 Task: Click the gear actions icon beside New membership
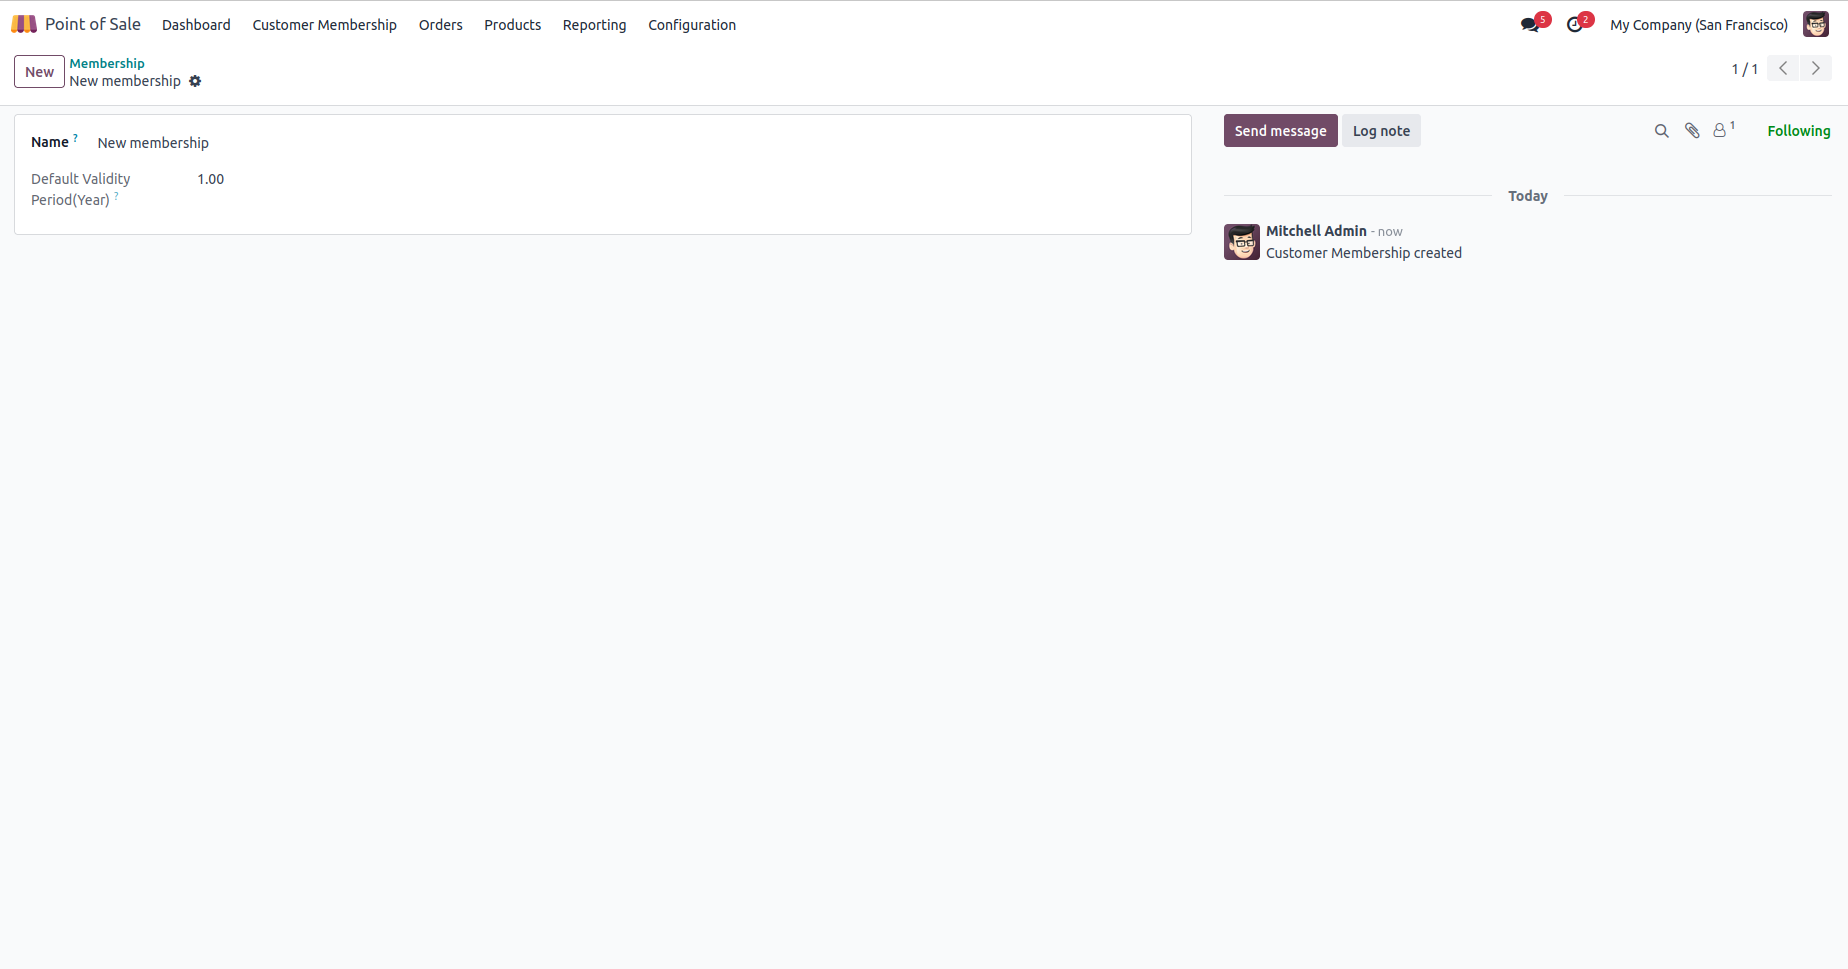tap(195, 81)
